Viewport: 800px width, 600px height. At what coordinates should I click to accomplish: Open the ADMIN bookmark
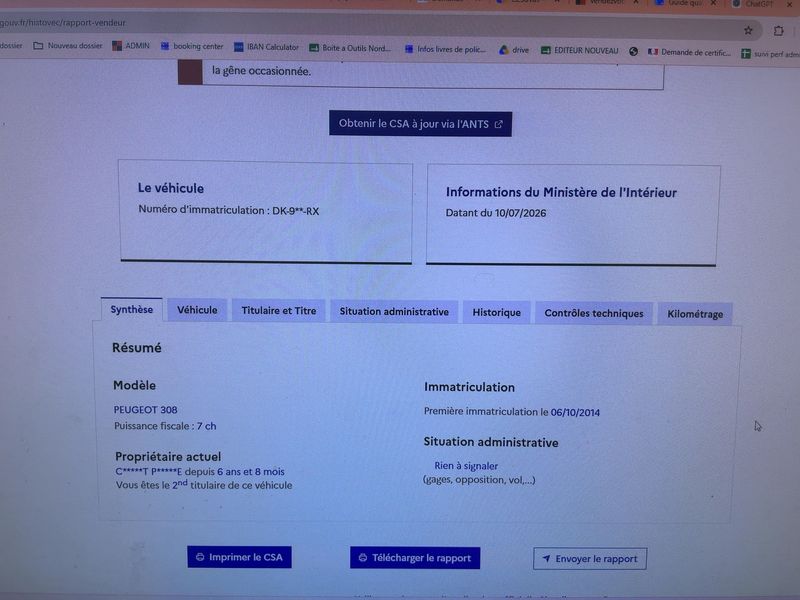coord(131,45)
